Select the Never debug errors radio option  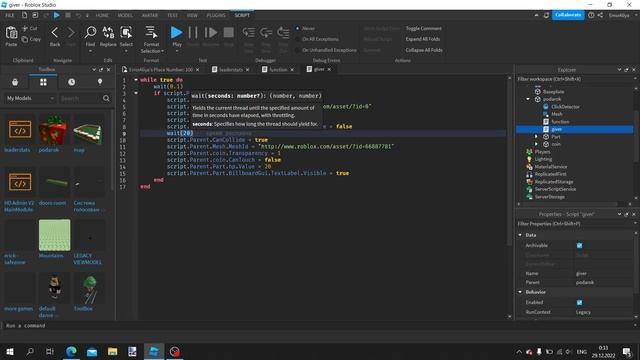[297, 28]
